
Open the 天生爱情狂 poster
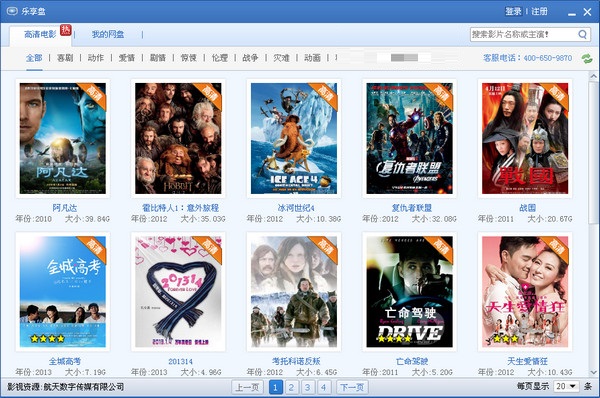pos(525,292)
